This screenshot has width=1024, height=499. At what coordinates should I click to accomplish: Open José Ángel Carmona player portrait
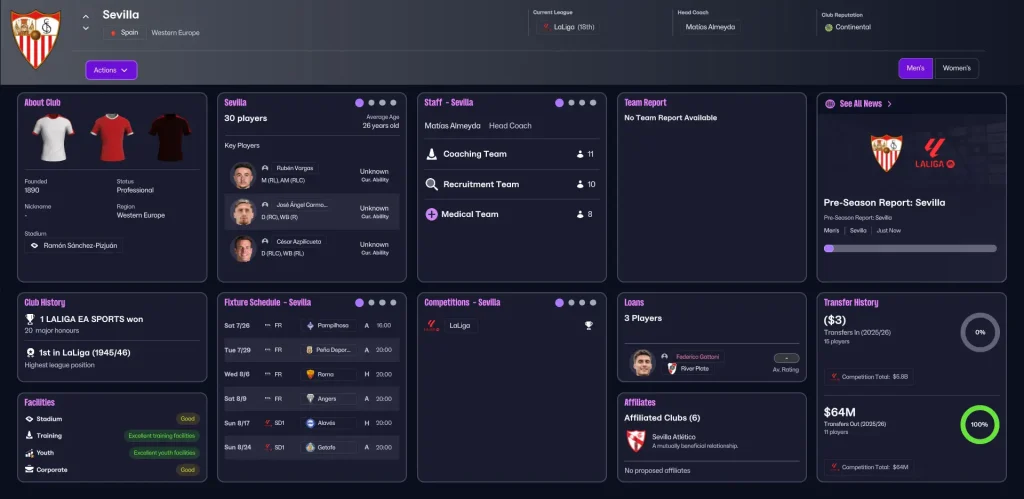[242, 212]
